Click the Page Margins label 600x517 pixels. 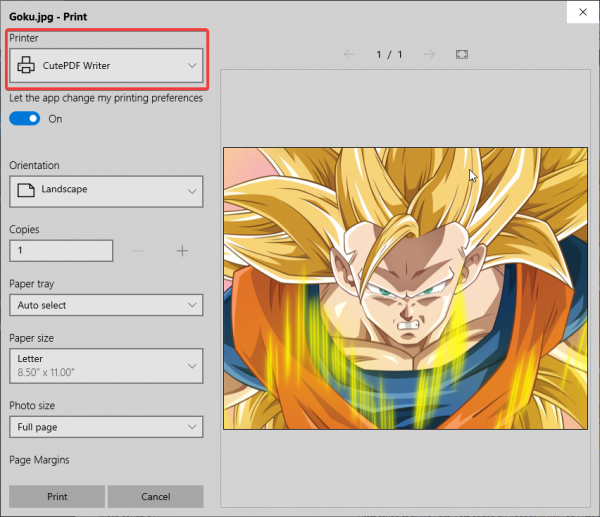pyautogui.click(x=40, y=460)
